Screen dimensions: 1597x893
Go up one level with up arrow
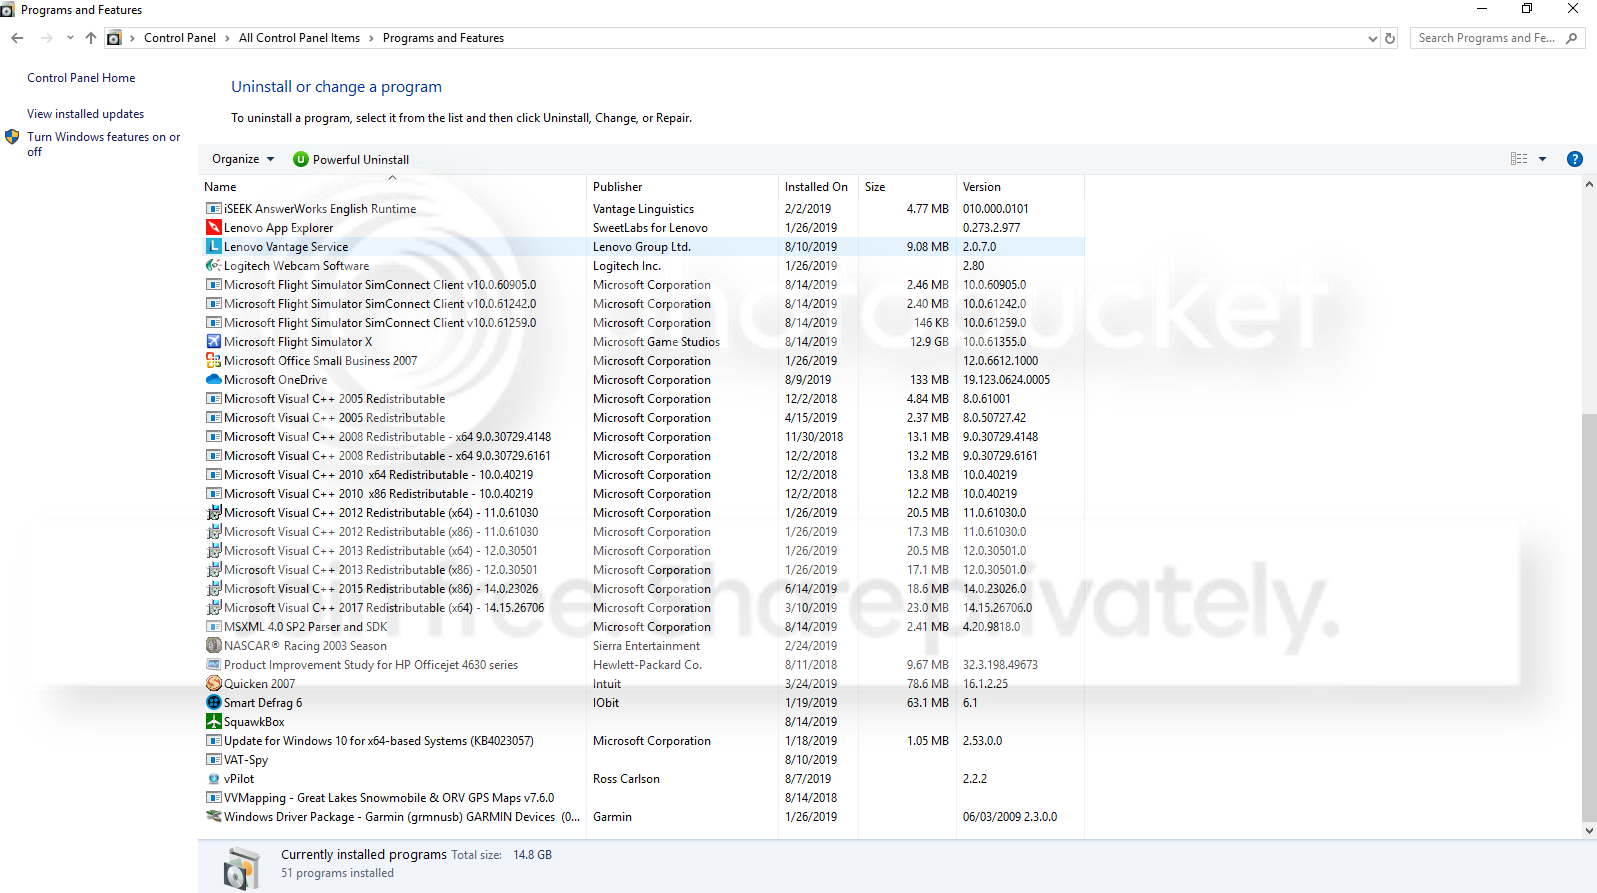[x=91, y=38]
